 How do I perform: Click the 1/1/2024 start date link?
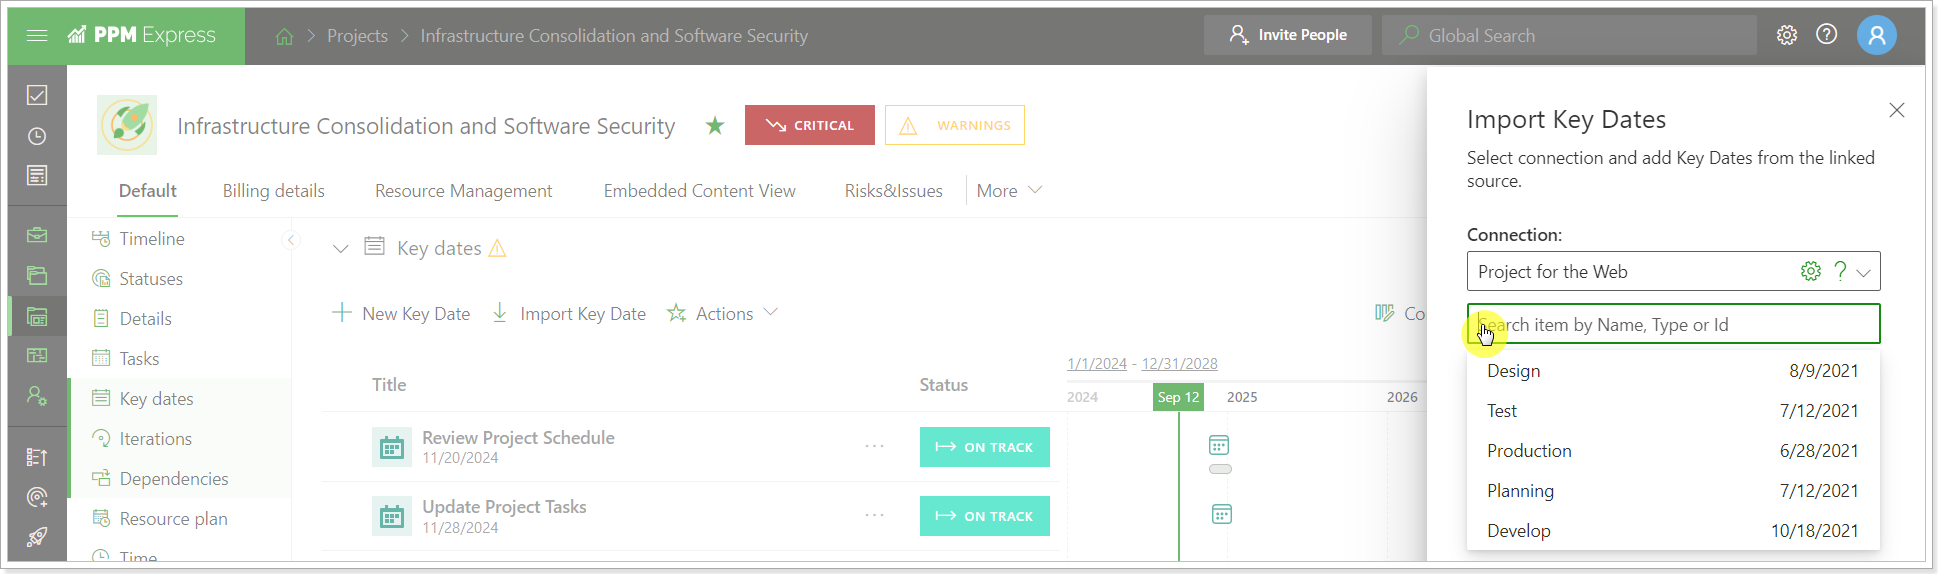(x=1097, y=363)
